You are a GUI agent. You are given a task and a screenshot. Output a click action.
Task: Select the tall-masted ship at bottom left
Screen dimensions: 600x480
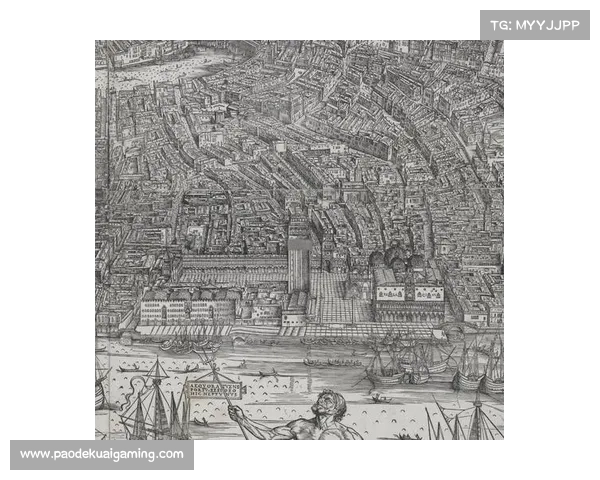150,400
